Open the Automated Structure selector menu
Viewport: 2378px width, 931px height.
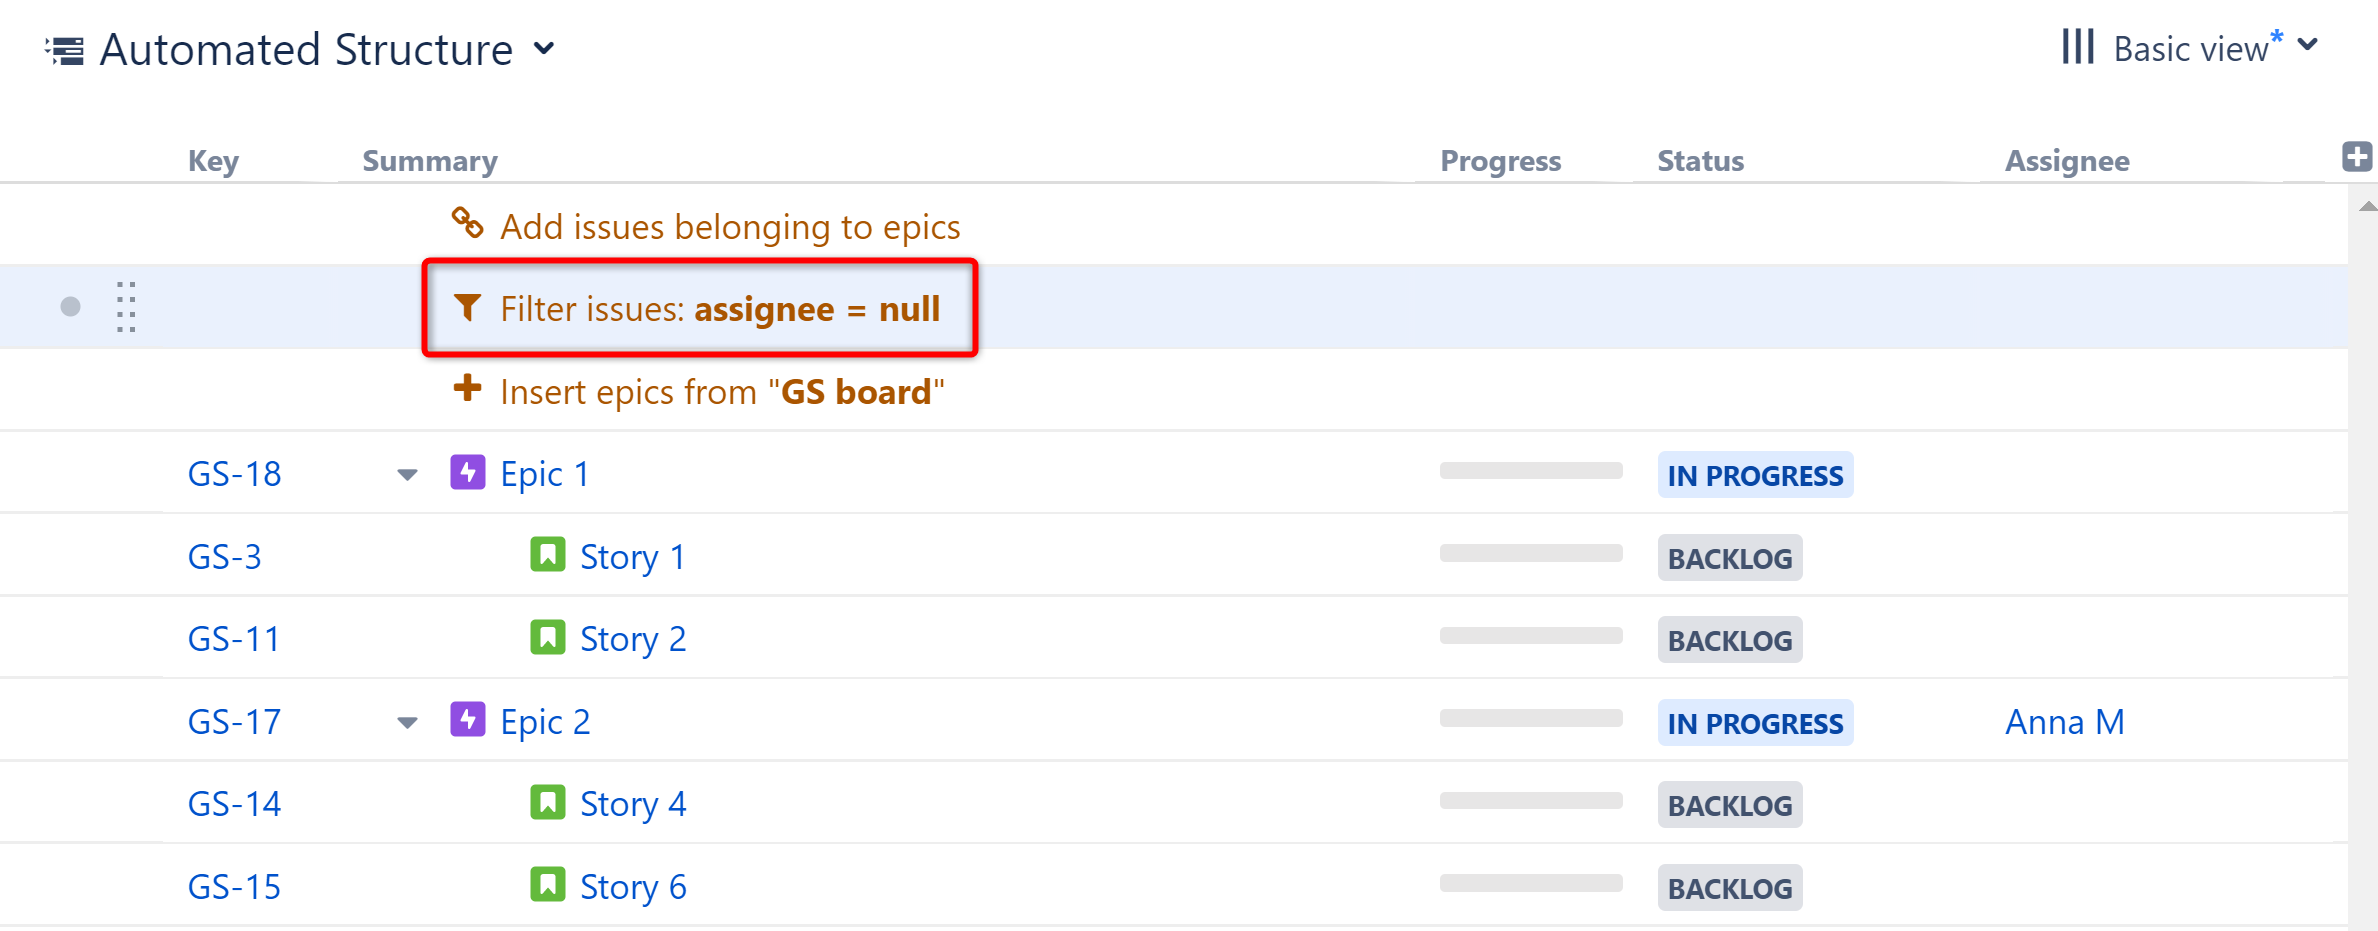point(543,48)
